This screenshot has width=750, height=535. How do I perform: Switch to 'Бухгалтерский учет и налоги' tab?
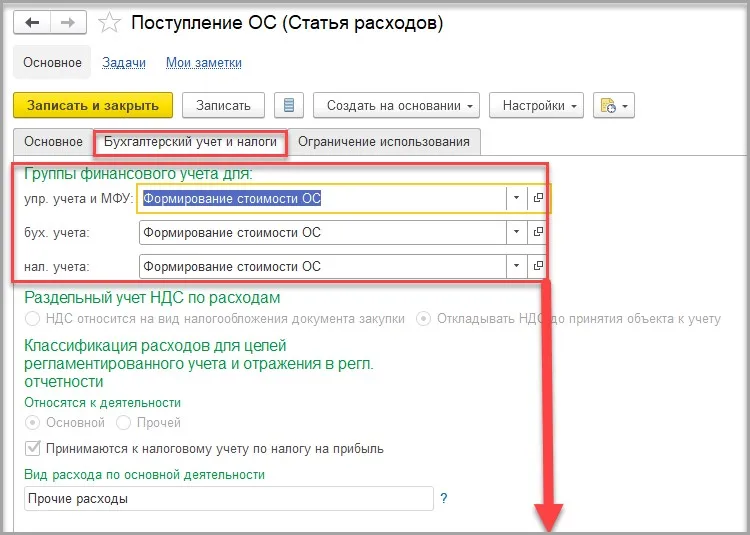[190, 142]
